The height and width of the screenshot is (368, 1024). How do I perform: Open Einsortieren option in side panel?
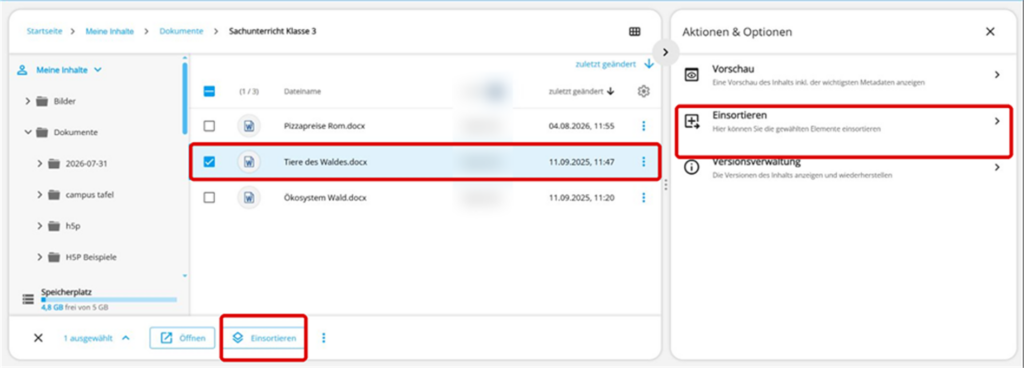point(843,121)
